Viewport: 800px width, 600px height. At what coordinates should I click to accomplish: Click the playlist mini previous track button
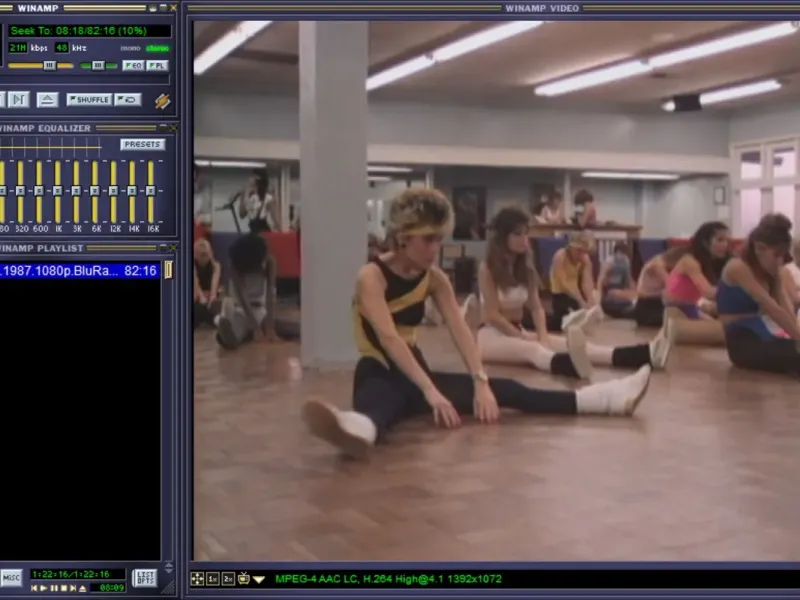[34, 588]
